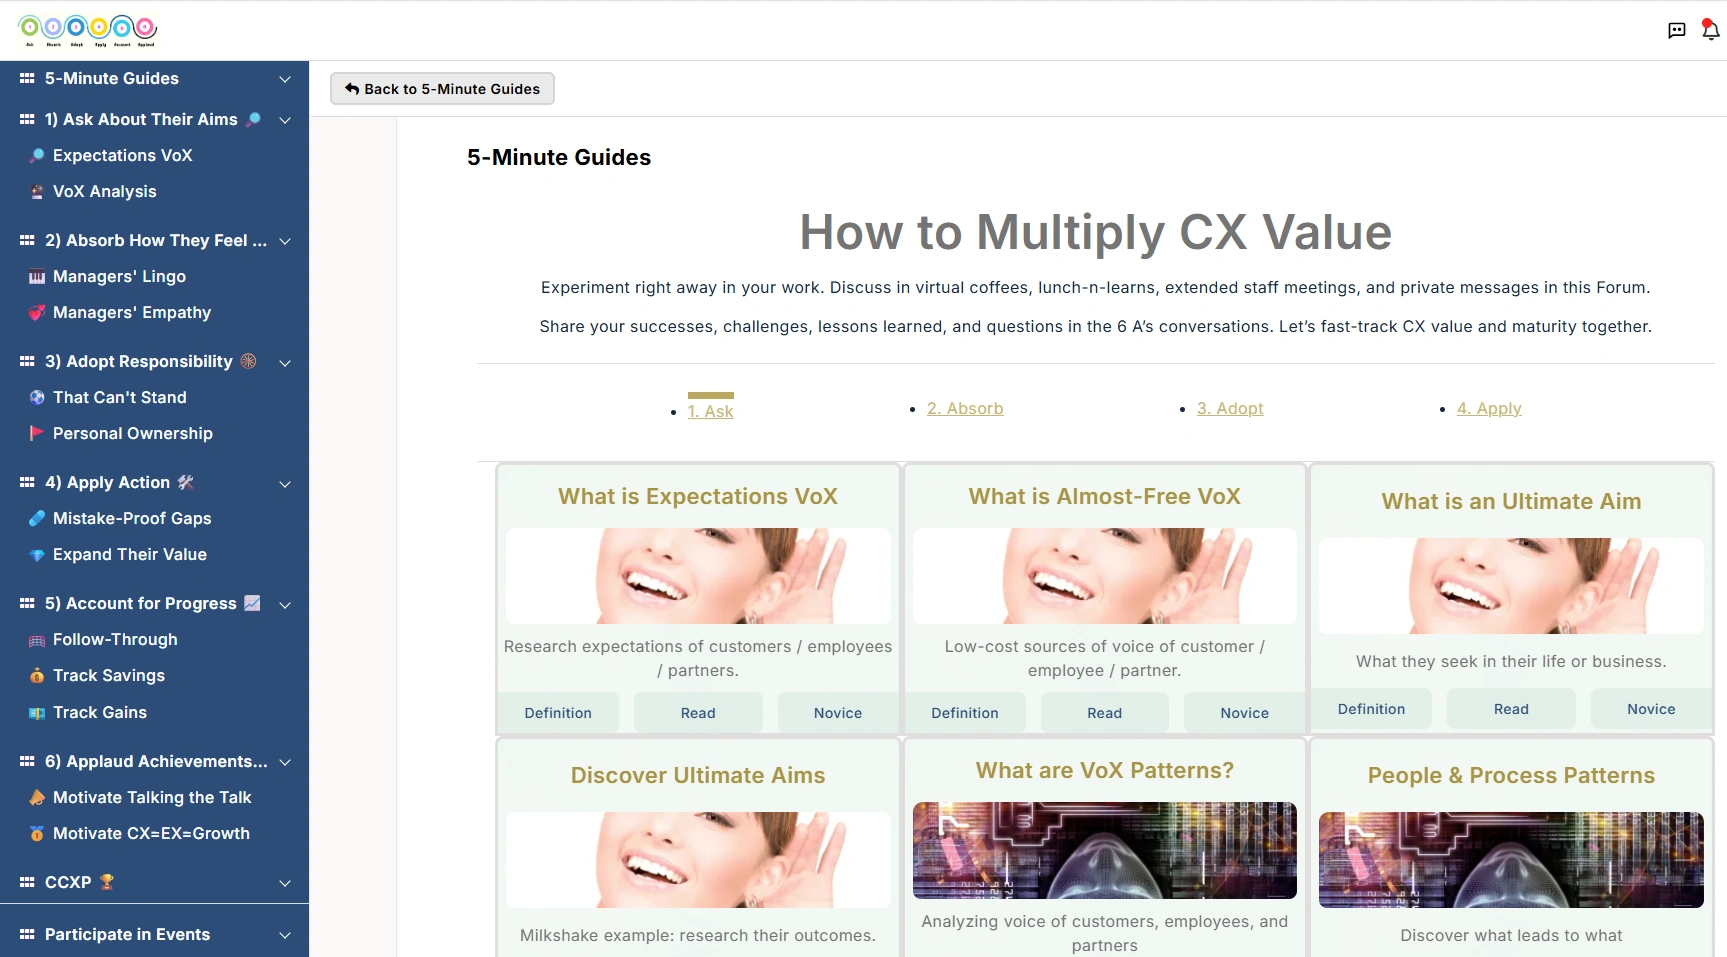1727x957 pixels.
Task: Click the crystal ball icon next to VoX Analysis
Action: (x=37, y=191)
